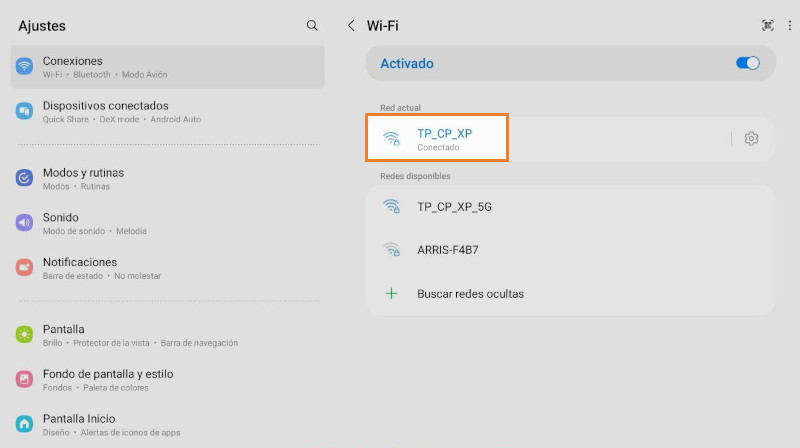The height and width of the screenshot is (448, 800).
Task: Connect to the TP_CP_XP_5G network
Action: coord(454,207)
